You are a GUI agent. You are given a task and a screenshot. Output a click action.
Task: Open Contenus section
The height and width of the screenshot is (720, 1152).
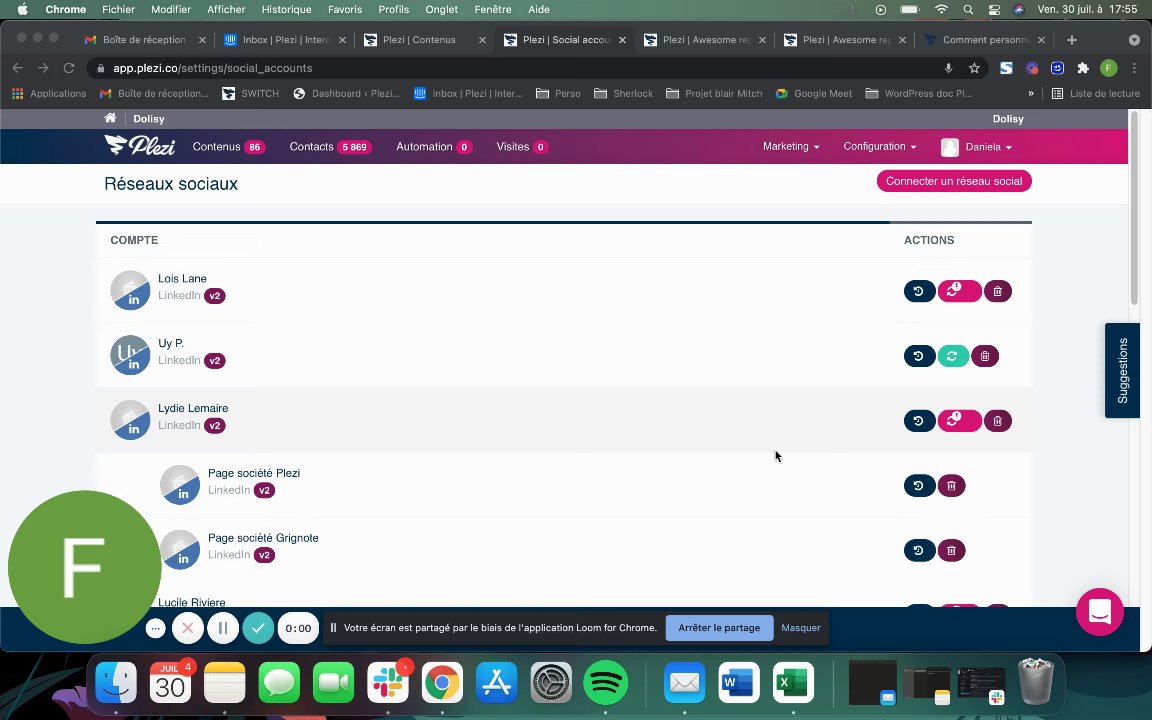[228, 147]
